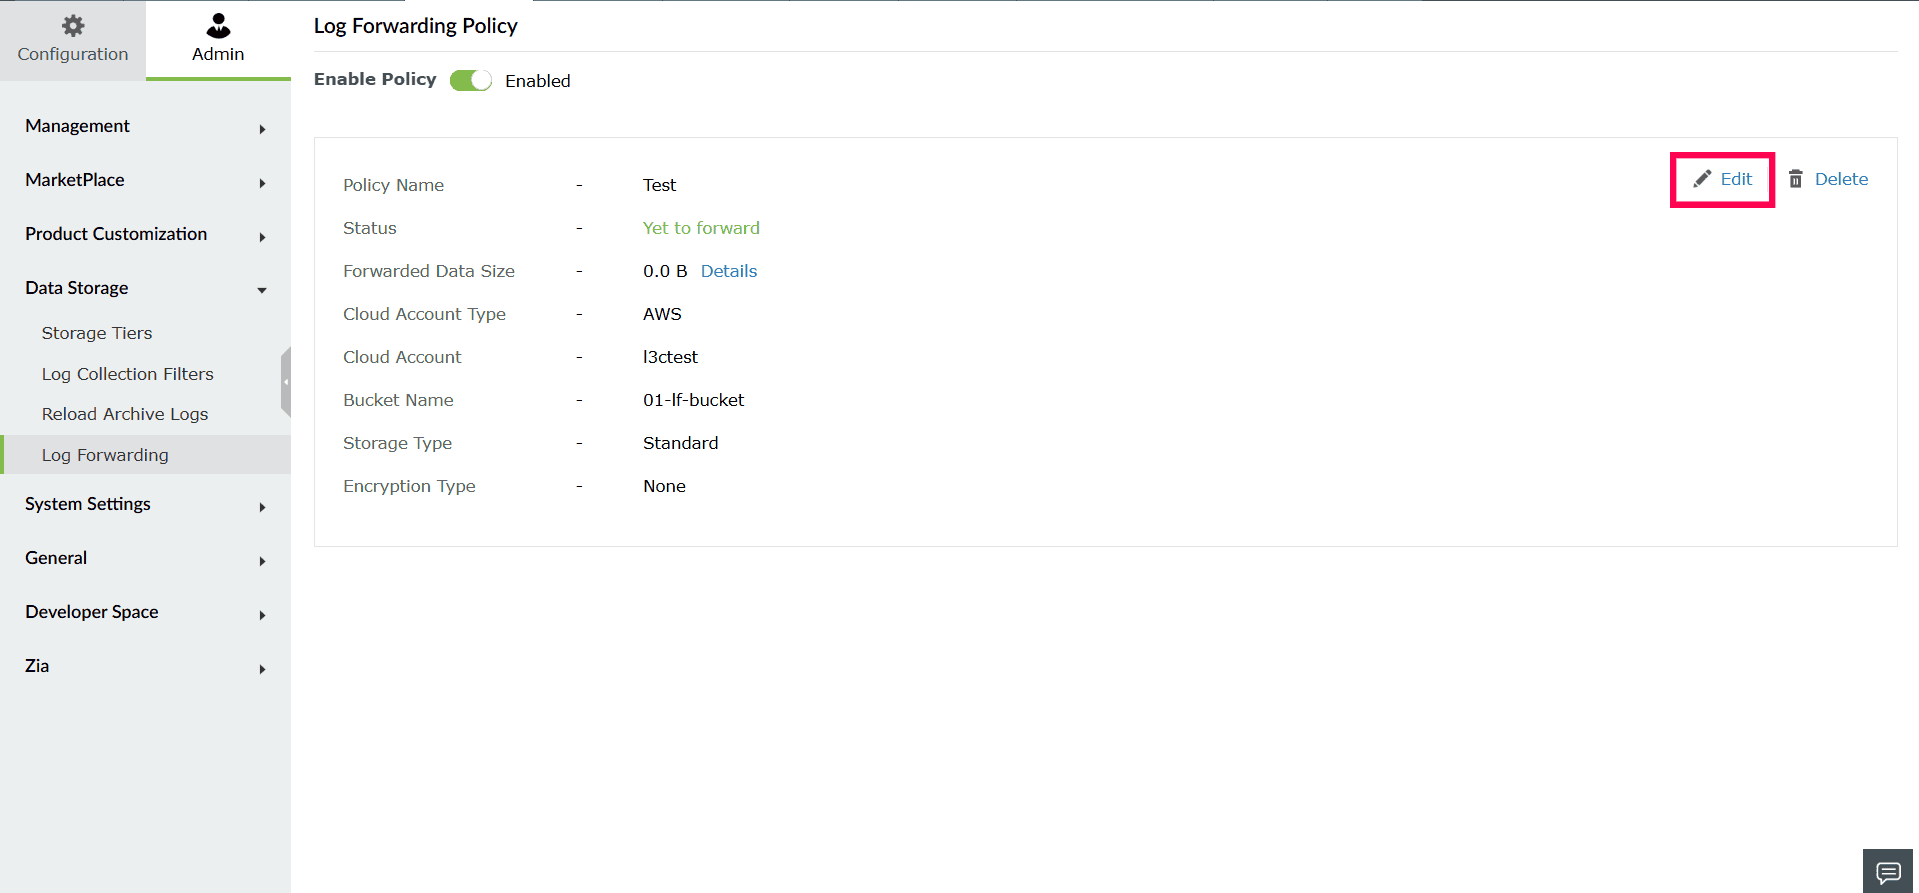The width and height of the screenshot is (1919, 893).
Task: Select Log Forwarding in sidebar
Action: [x=145, y=455]
